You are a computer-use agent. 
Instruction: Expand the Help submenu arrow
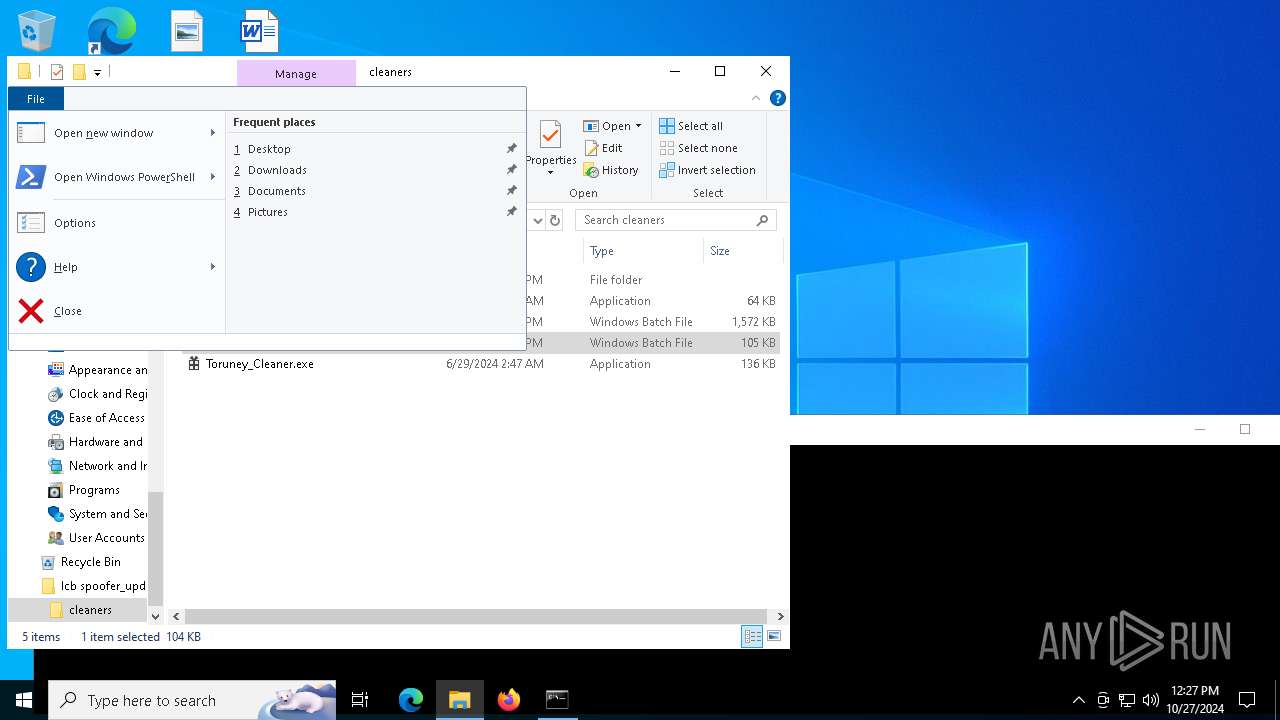(x=213, y=267)
